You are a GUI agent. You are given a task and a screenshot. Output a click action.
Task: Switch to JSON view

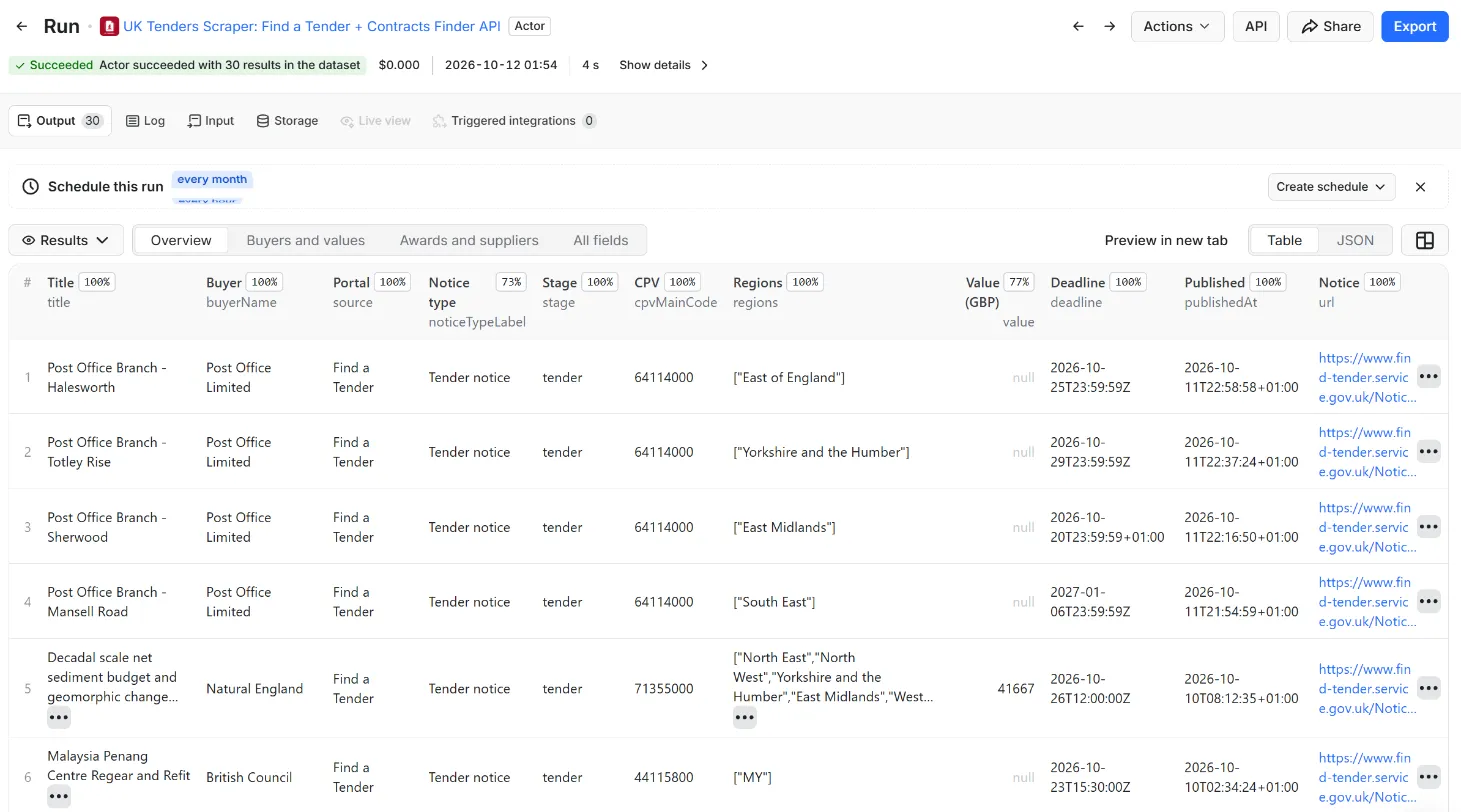click(1355, 240)
